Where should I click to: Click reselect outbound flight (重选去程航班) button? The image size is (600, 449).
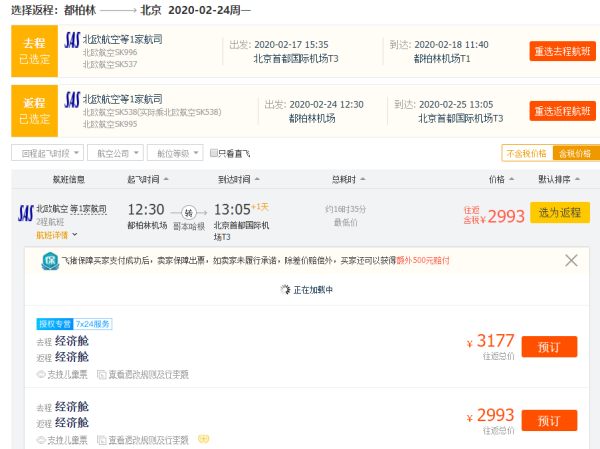(x=562, y=52)
